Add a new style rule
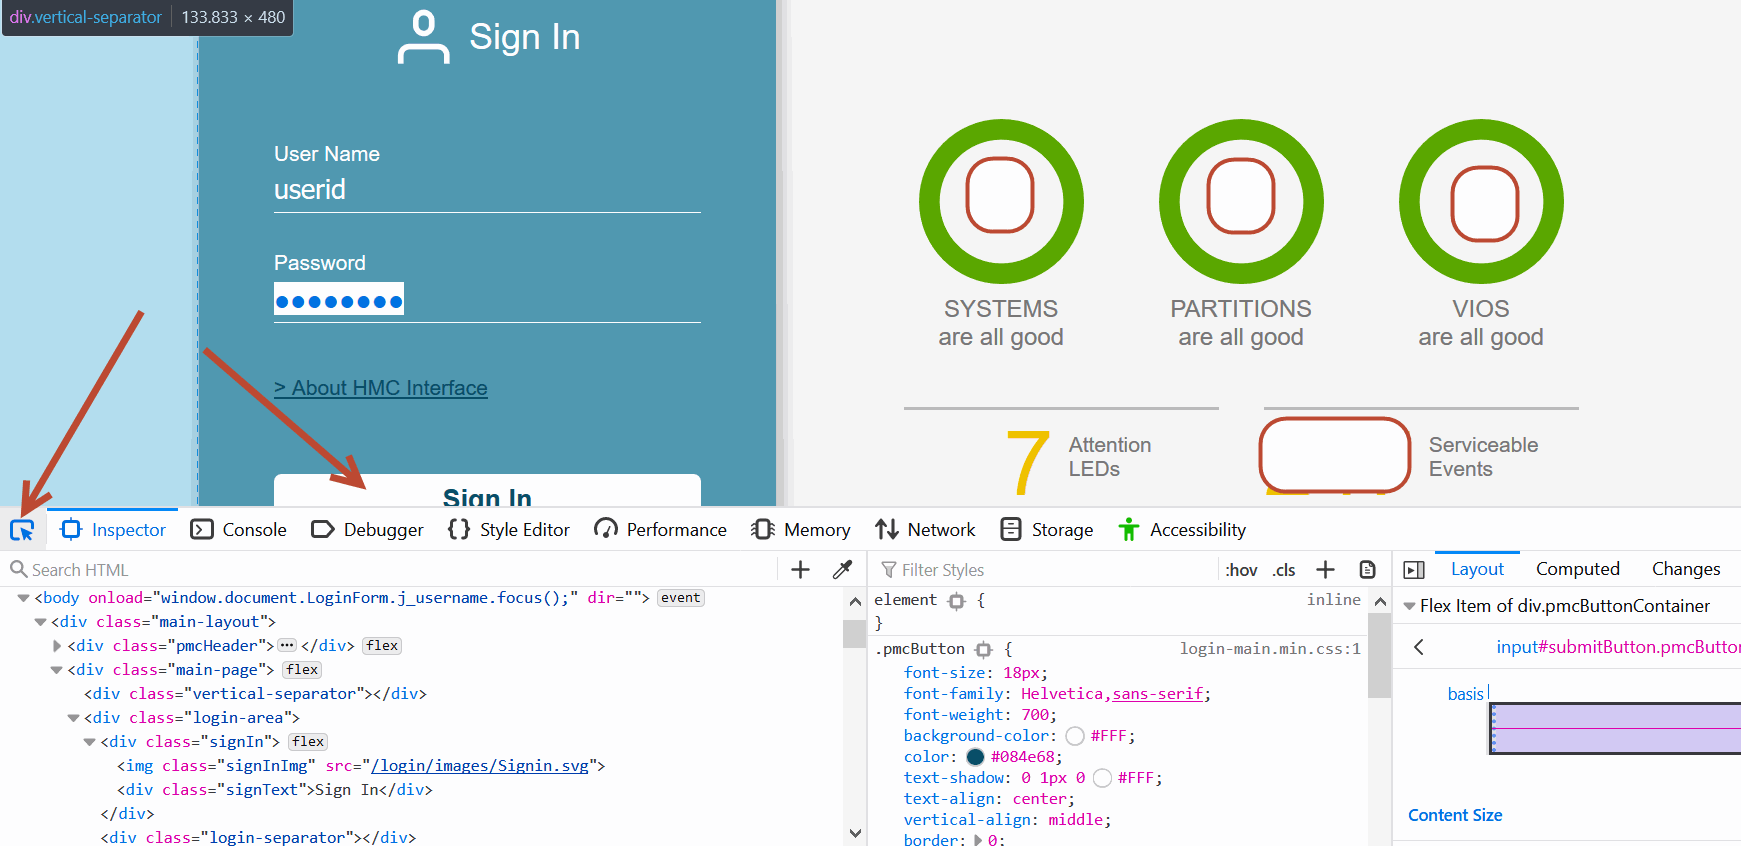The width and height of the screenshot is (1741, 846). [1325, 570]
